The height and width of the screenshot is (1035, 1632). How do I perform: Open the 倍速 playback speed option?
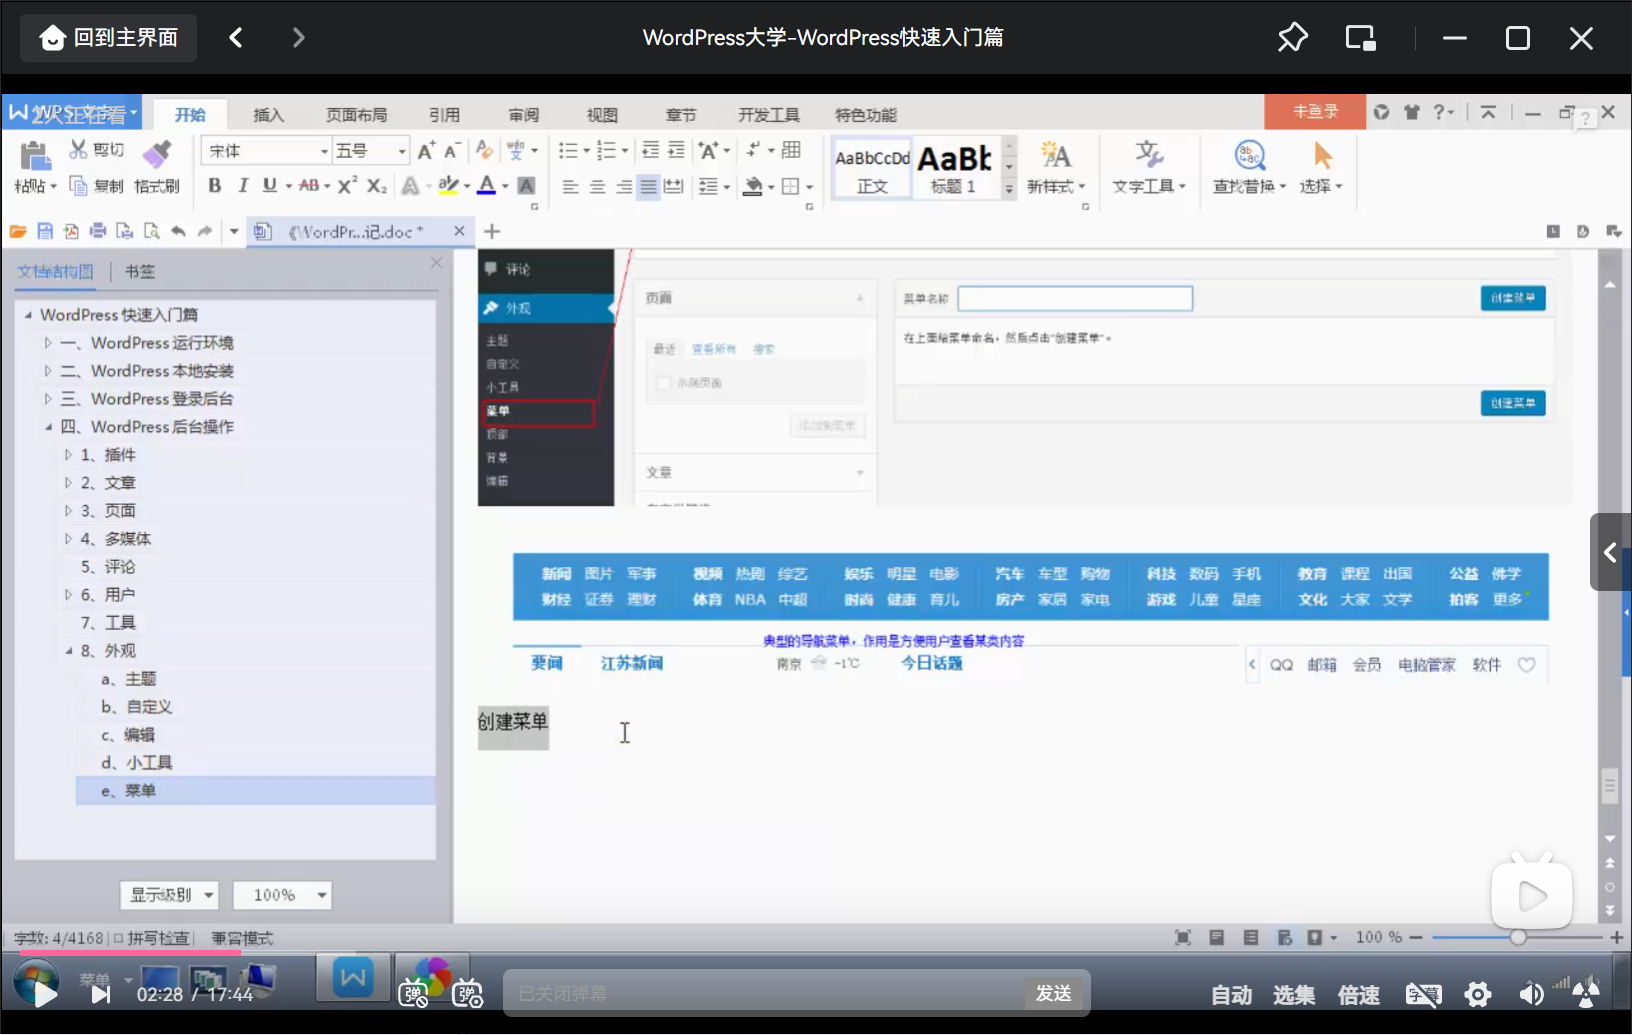coord(1359,995)
